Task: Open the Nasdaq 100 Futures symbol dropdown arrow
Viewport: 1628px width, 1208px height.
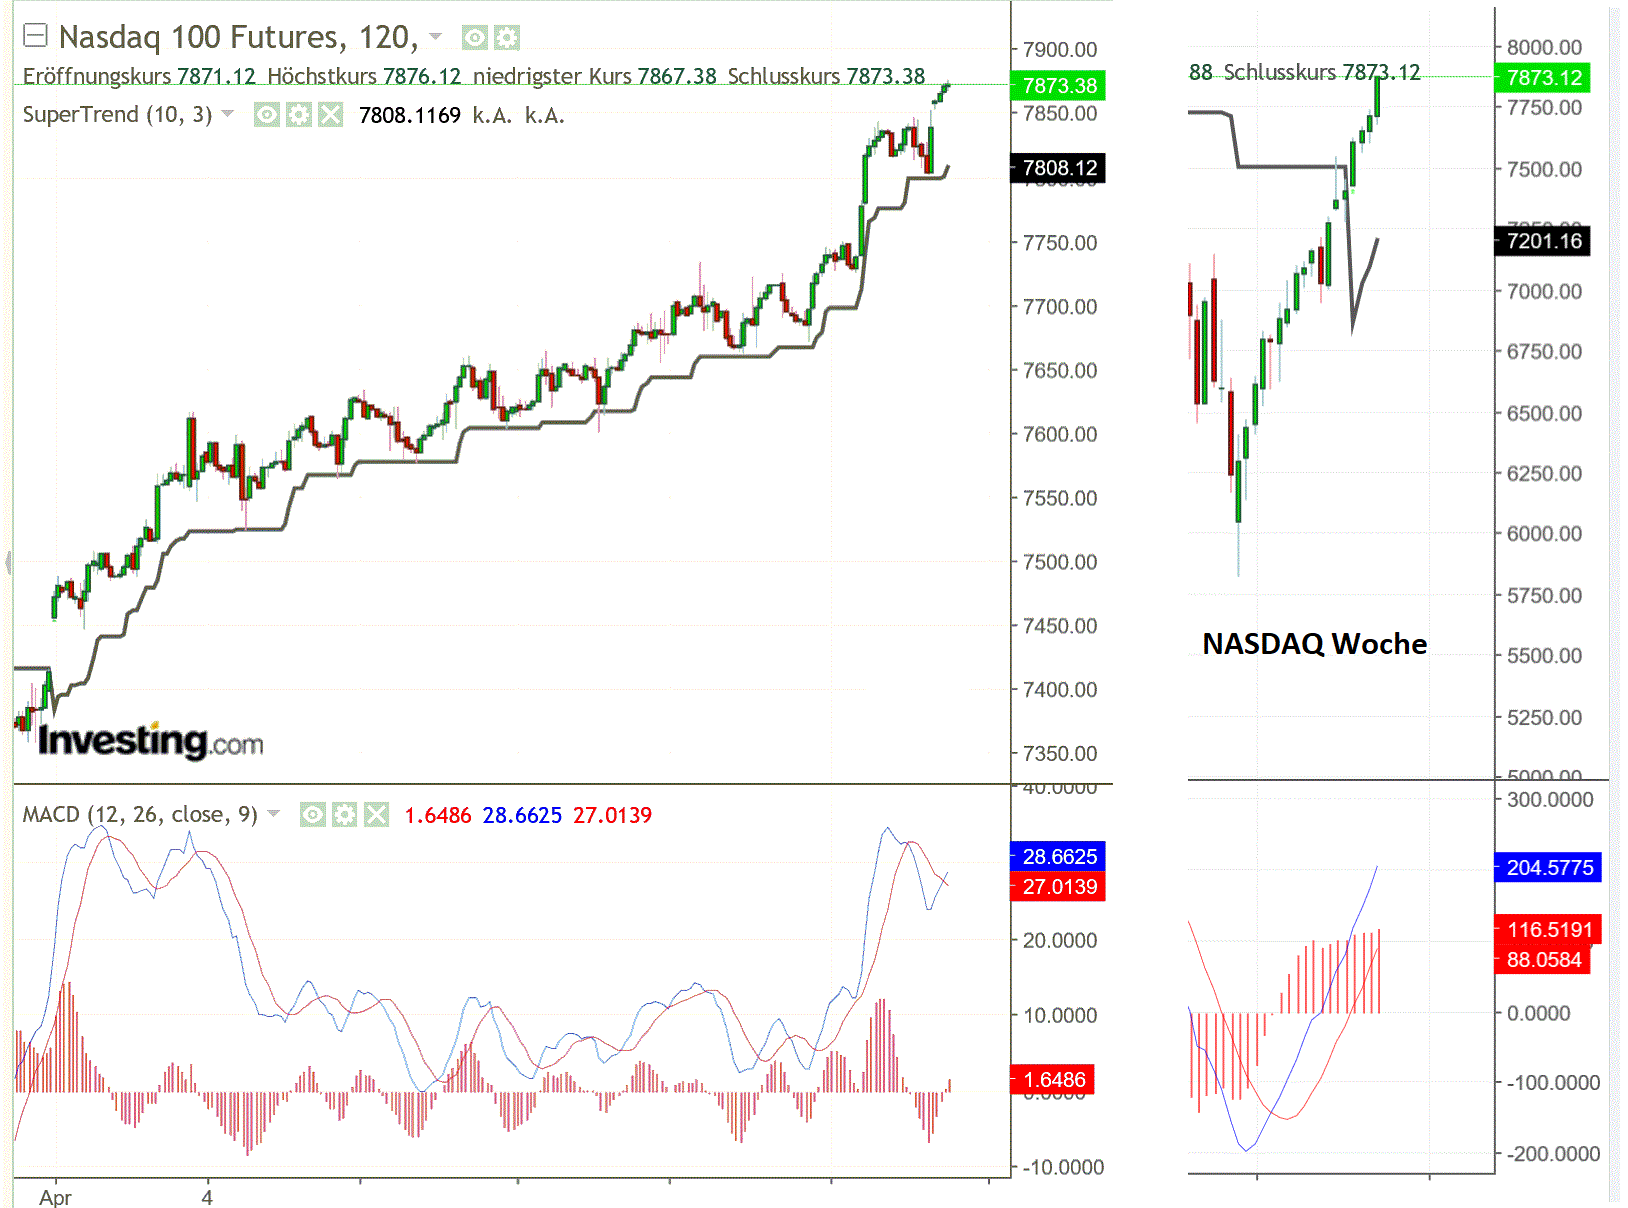Action: pyautogui.click(x=434, y=36)
